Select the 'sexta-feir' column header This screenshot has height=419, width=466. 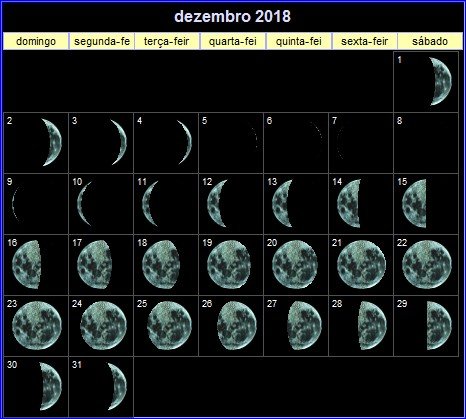365,41
